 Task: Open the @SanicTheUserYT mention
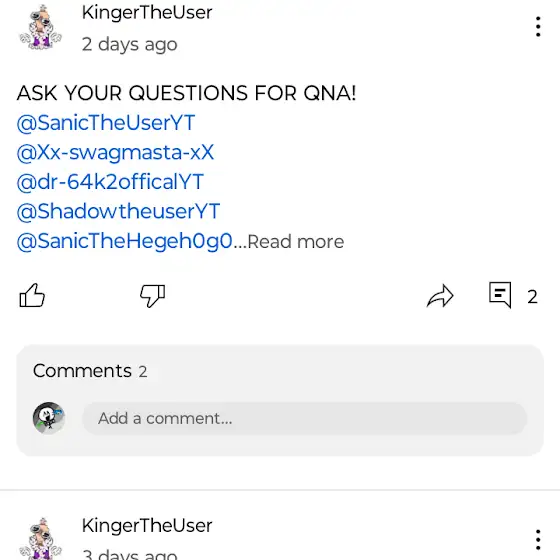(x=106, y=123)
